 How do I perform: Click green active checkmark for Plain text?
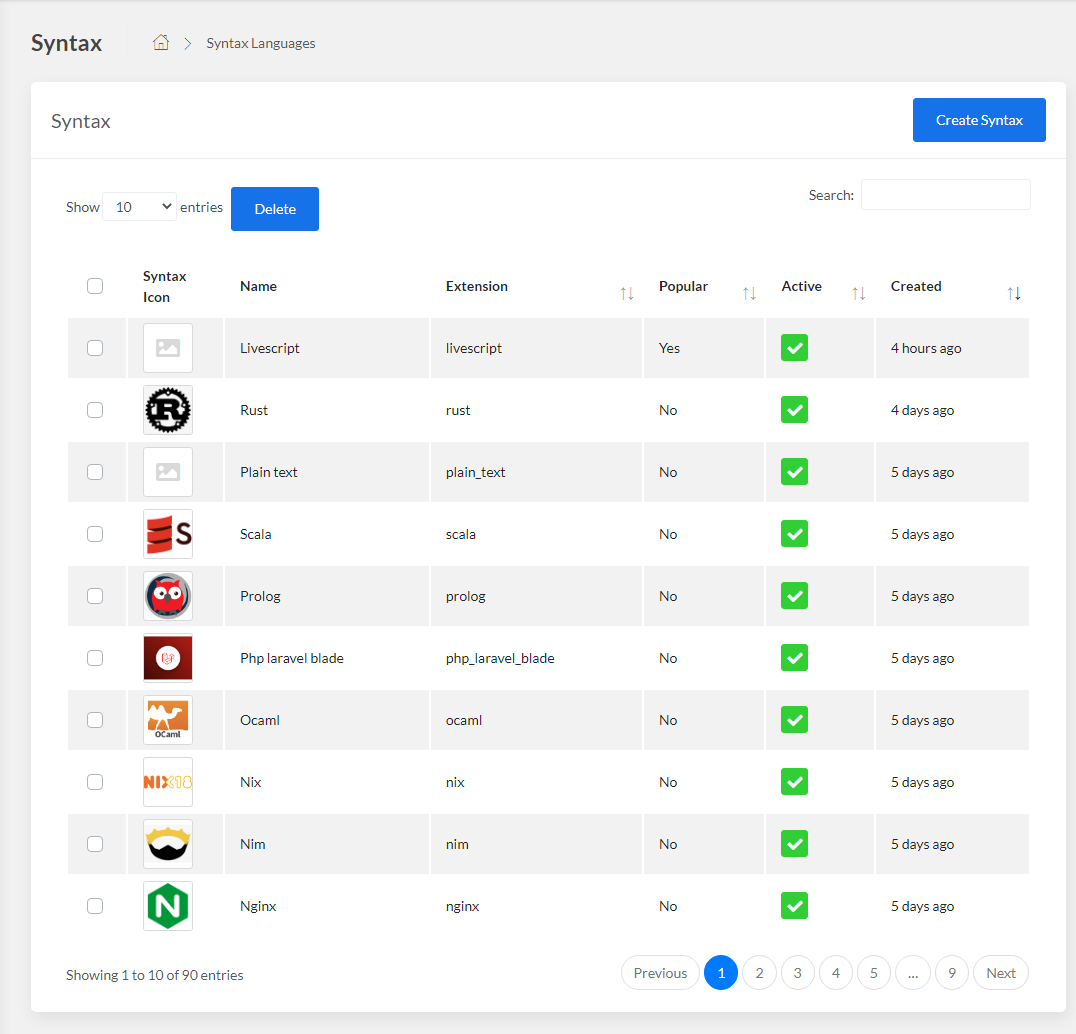[795, 472]
